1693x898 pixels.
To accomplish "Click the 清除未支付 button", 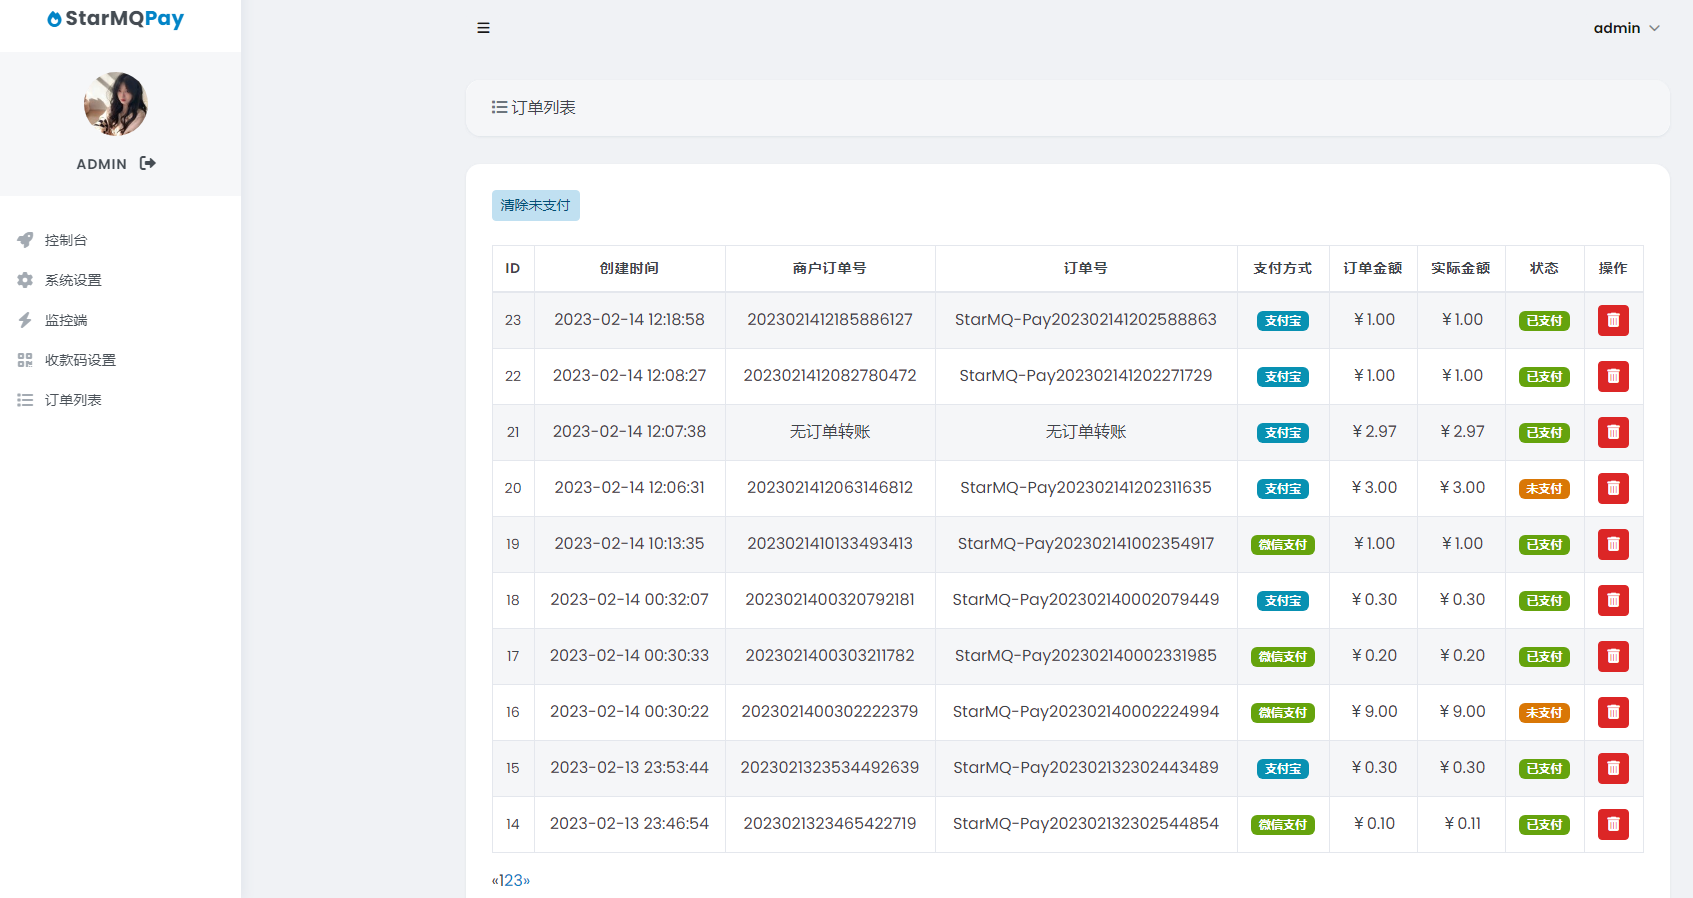I will [x=535, y=205].
